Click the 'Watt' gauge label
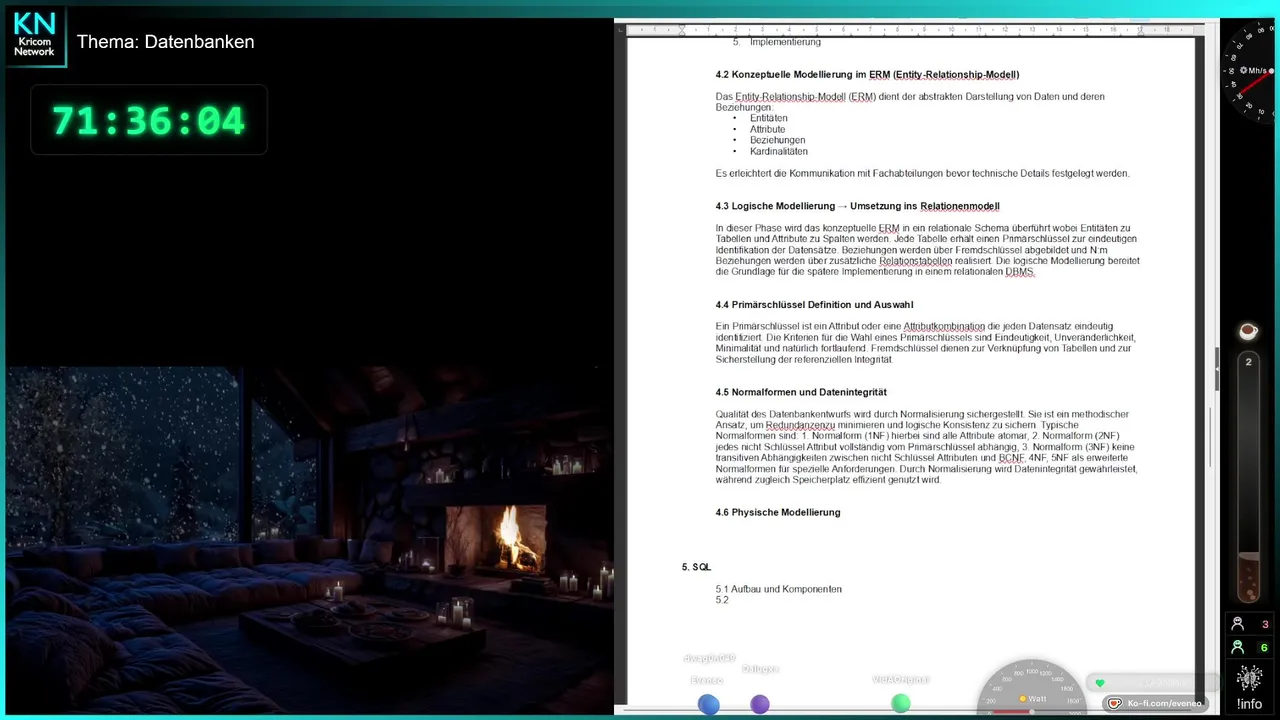 click(x=1037, y=699)
